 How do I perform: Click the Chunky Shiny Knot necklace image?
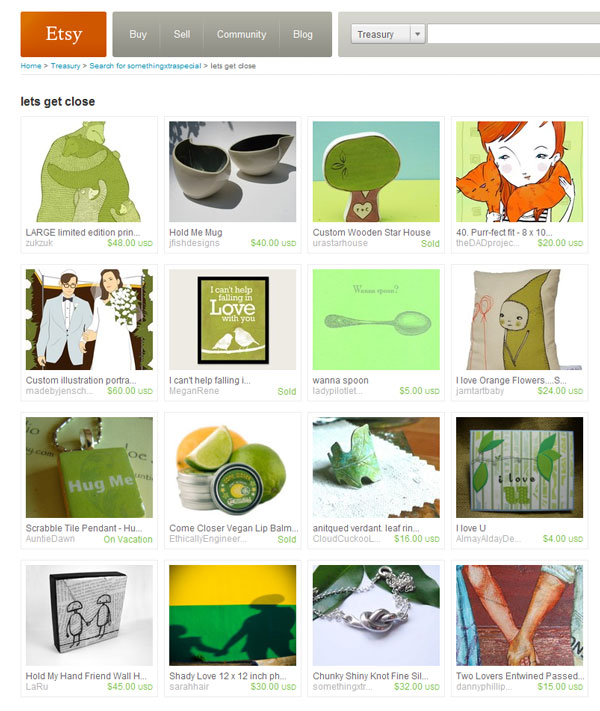[x=376, y=615]
